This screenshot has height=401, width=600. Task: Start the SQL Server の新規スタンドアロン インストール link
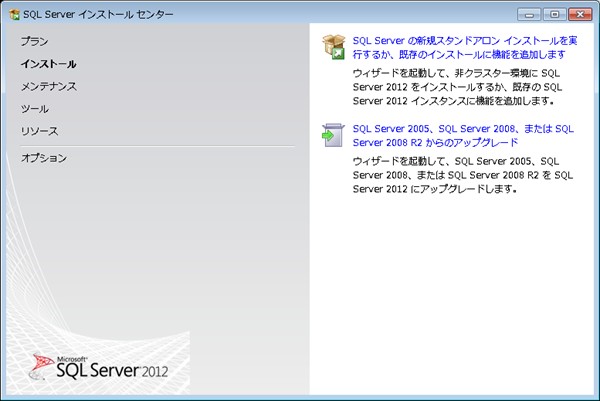[x=465, y=47]
